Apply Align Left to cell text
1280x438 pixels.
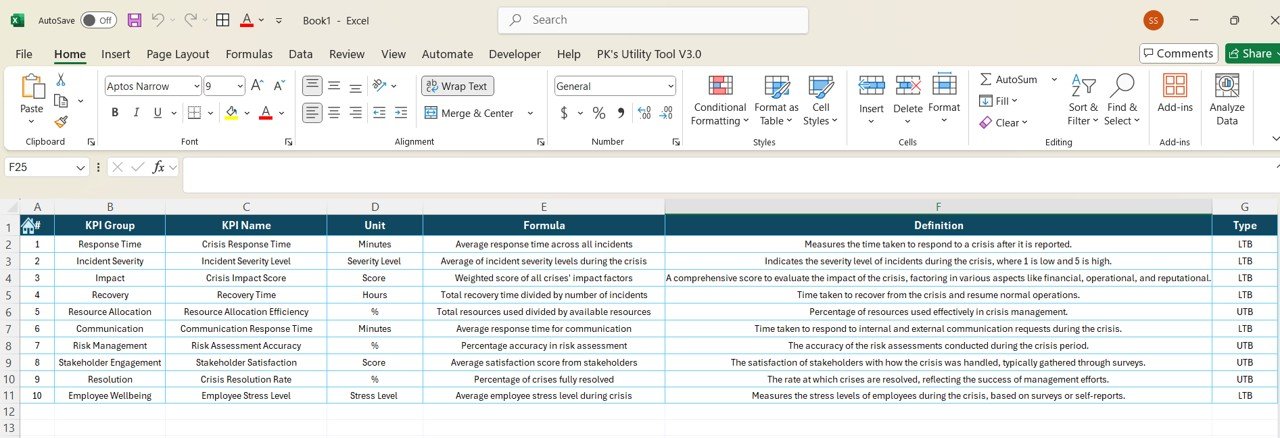point(312,113)
